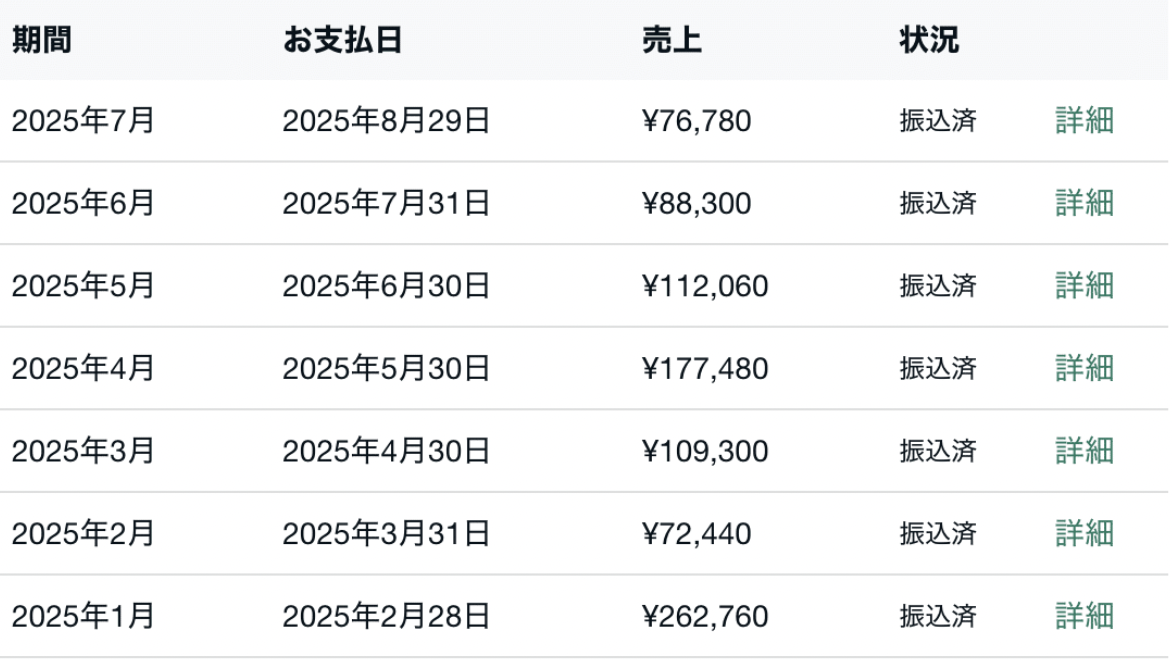The width and height of the screenshot is (1172, 660).
Task: Select payment date 2025年8月29日
Action: click(386, 121)
